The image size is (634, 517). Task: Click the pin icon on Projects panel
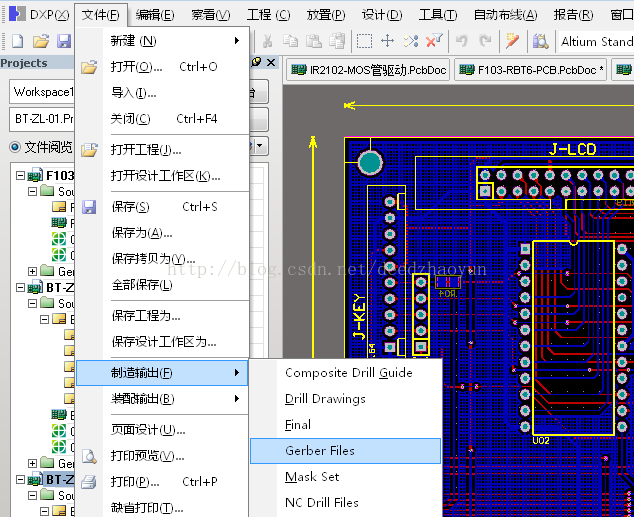point(256,62)
